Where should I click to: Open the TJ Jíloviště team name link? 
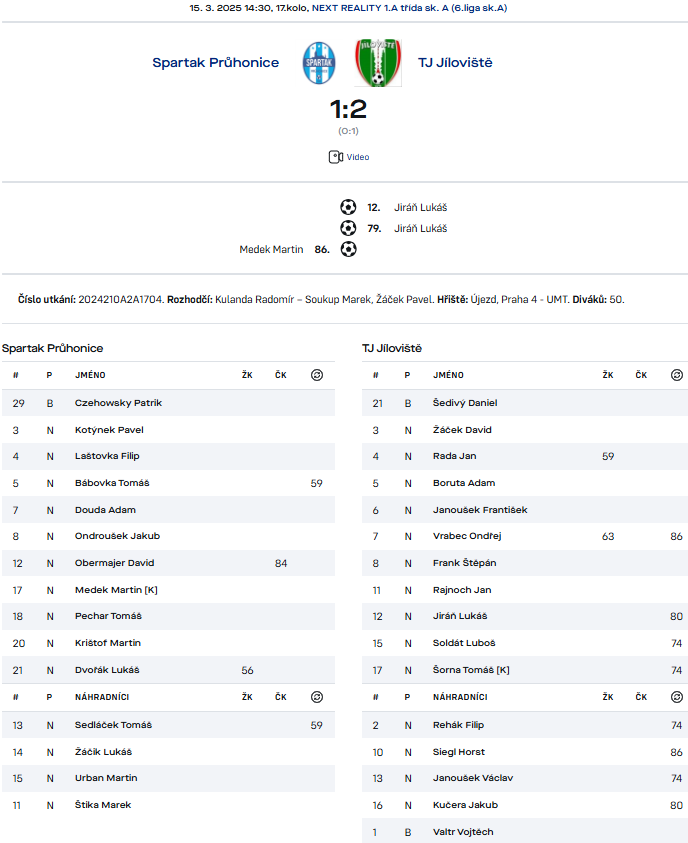click(x=455, y=62)
